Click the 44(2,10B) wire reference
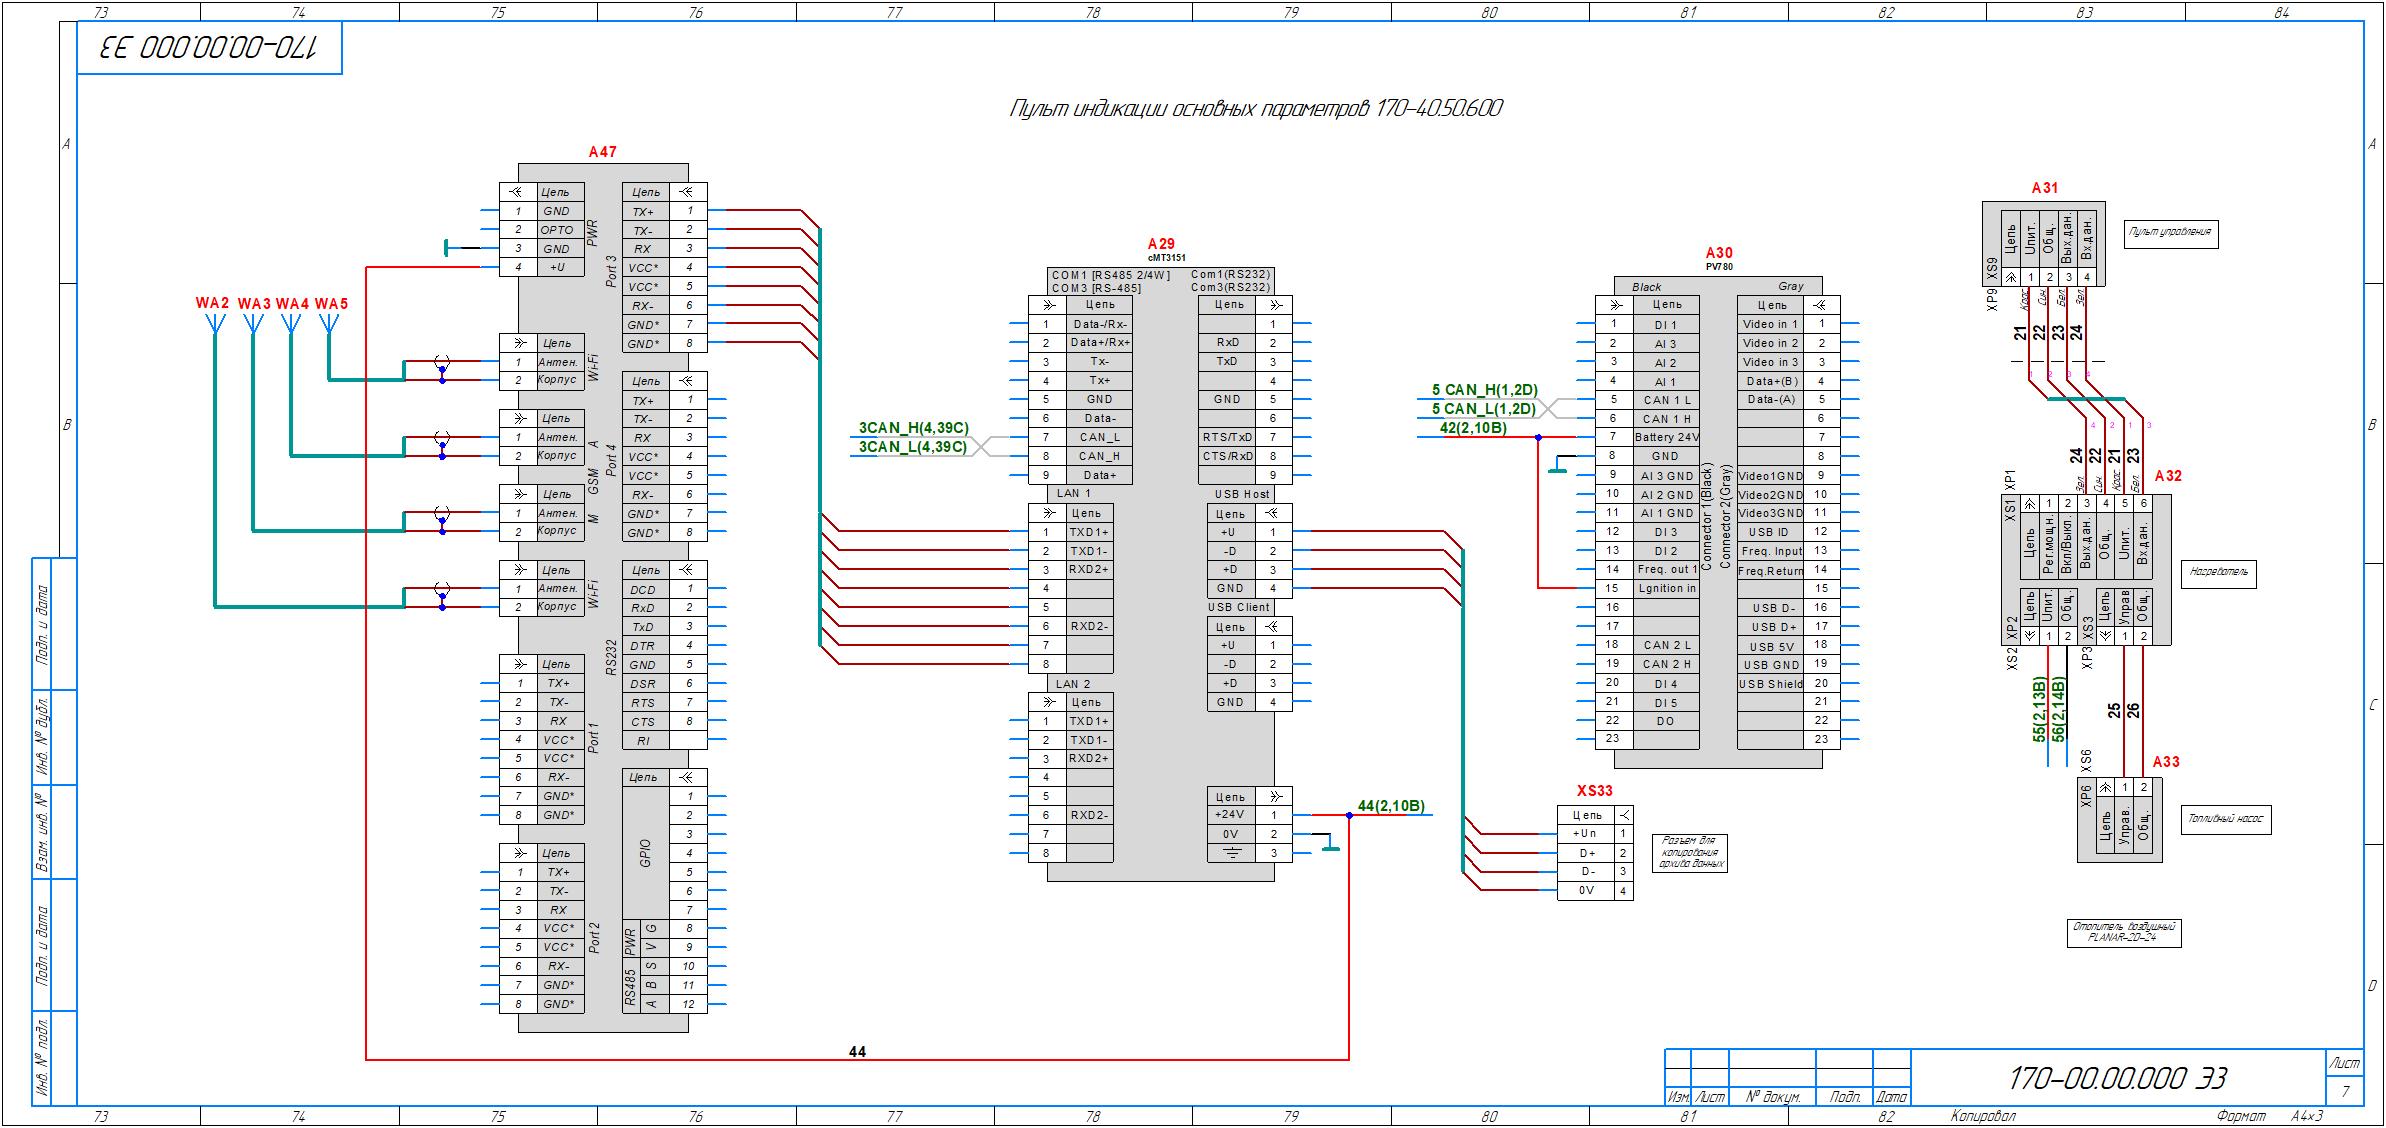This screenshot has width=2386, height=1128. click(x=1391, y=806)
